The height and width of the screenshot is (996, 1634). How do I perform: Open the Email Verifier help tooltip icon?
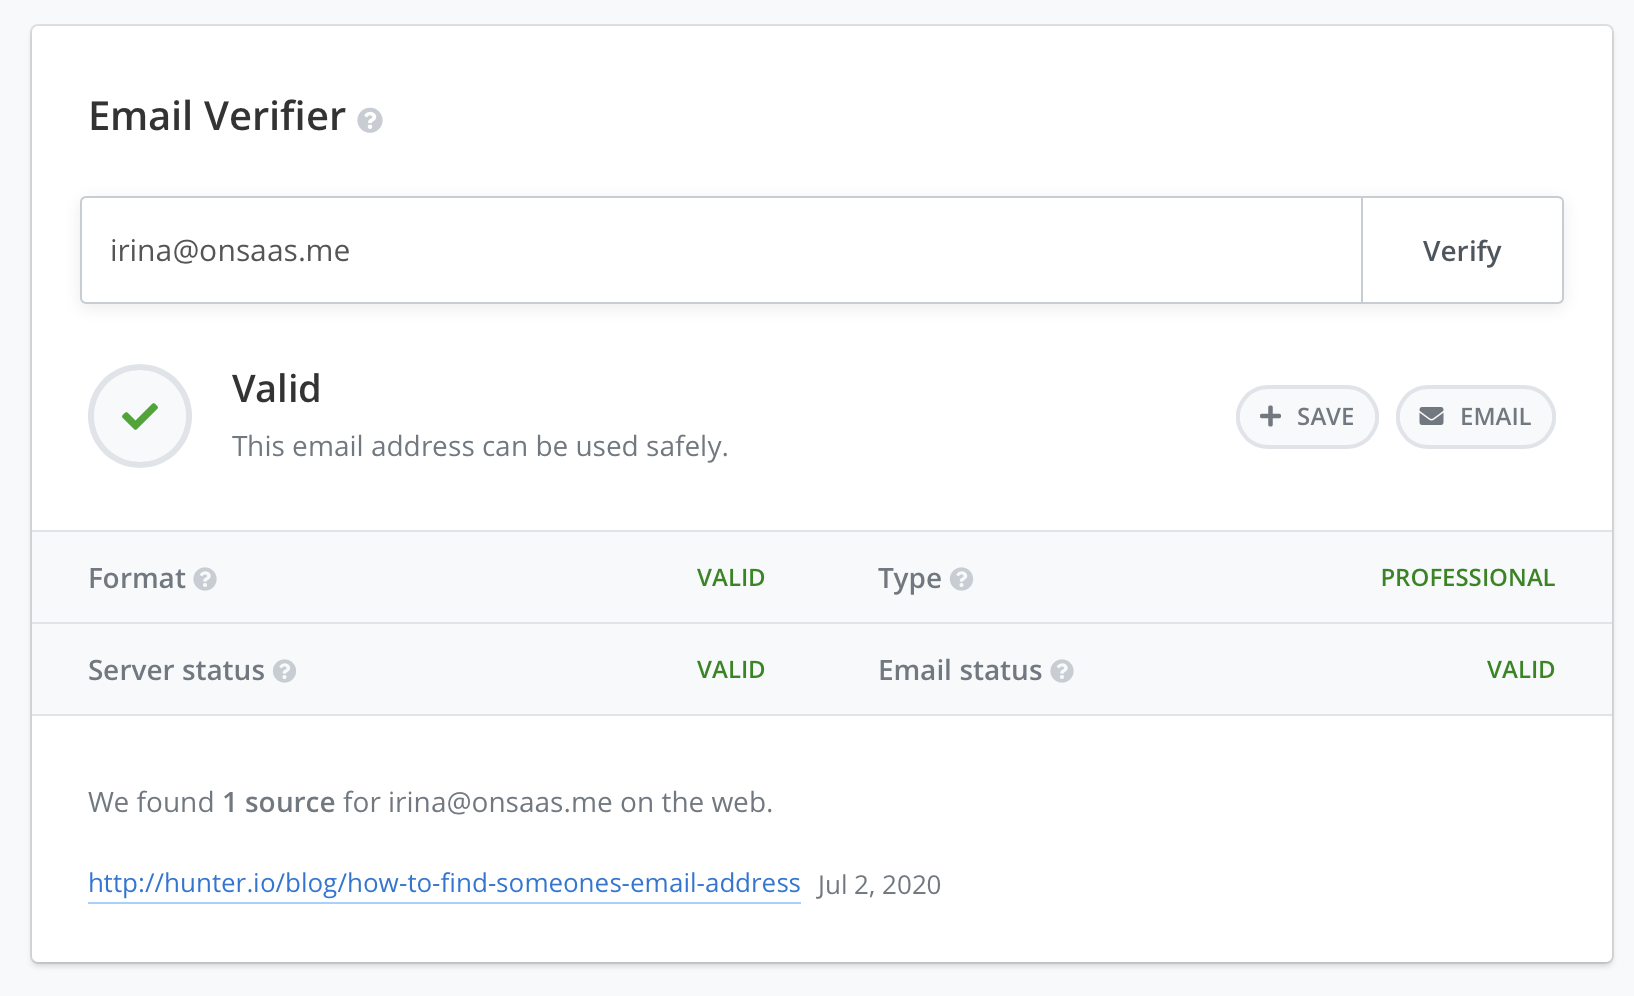[371, 122]
